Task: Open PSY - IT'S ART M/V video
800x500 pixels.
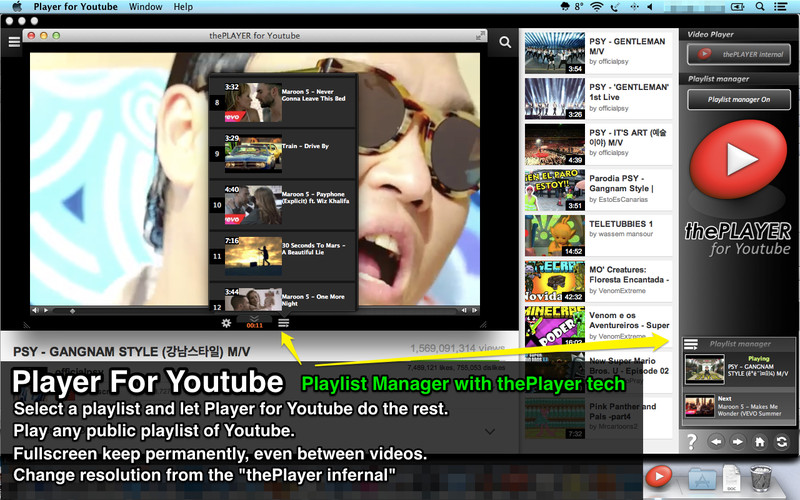Action: (598, 144)
